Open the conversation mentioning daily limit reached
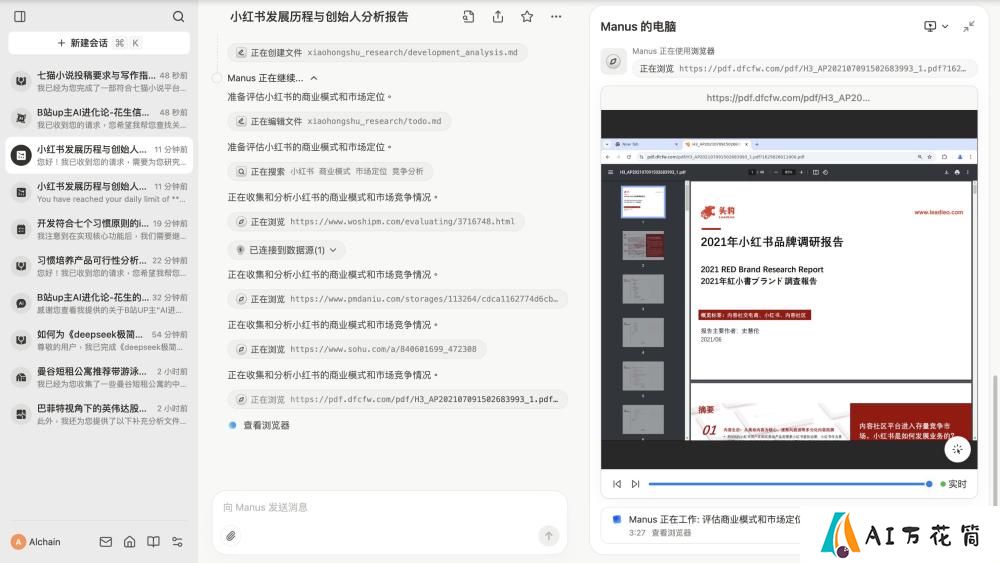Image resolution: width=1000 pixels, height=563 pixels. click(99, 192)
